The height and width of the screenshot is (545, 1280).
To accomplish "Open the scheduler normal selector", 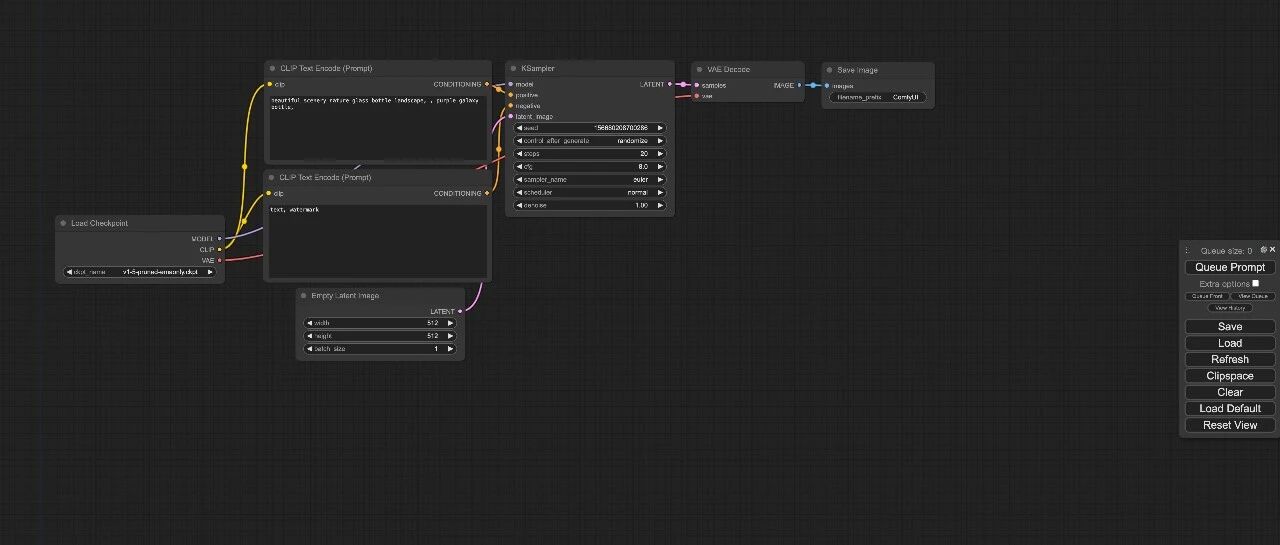I will pos(590,192).
